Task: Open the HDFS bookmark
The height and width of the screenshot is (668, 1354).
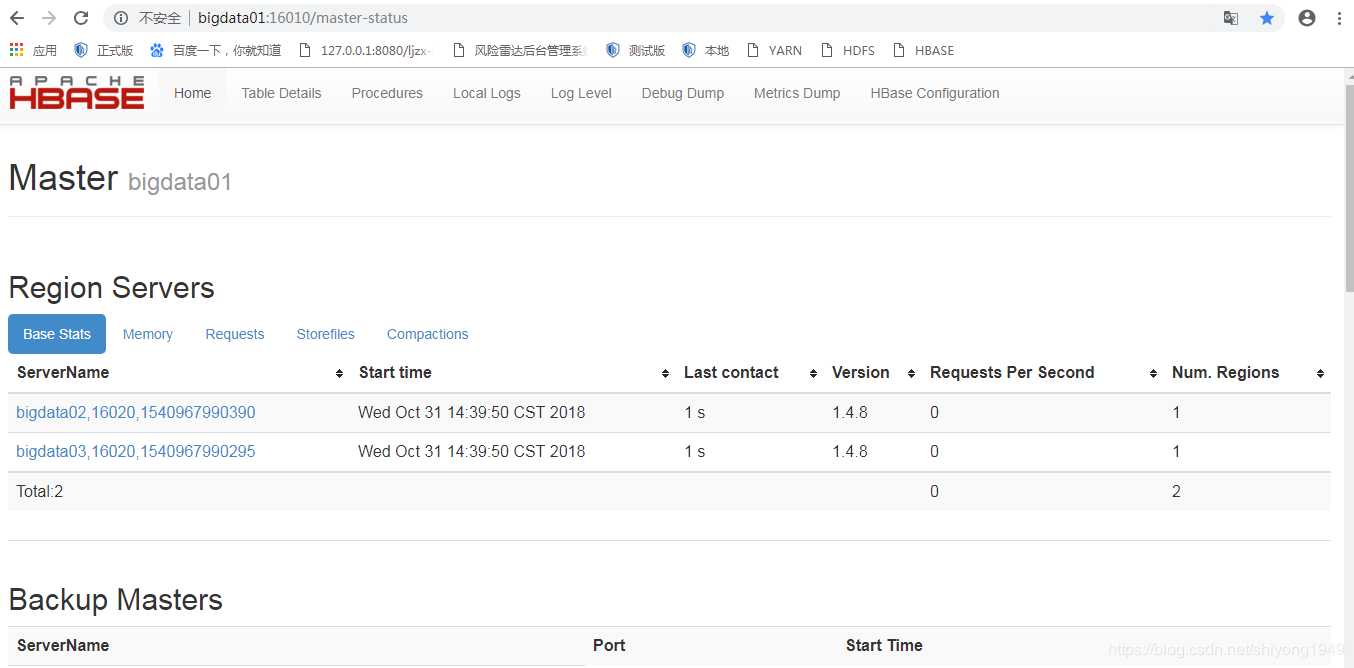Action: pos(847,50)
